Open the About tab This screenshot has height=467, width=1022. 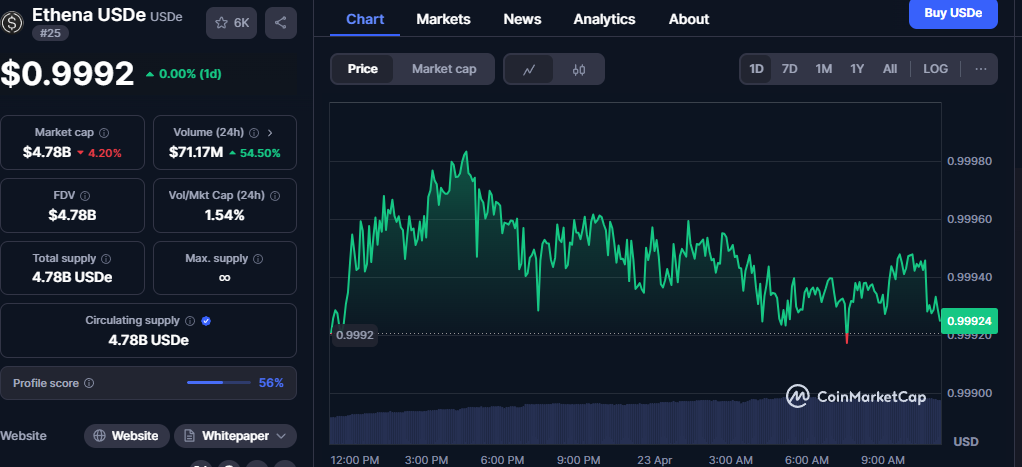tap(689, 20)
